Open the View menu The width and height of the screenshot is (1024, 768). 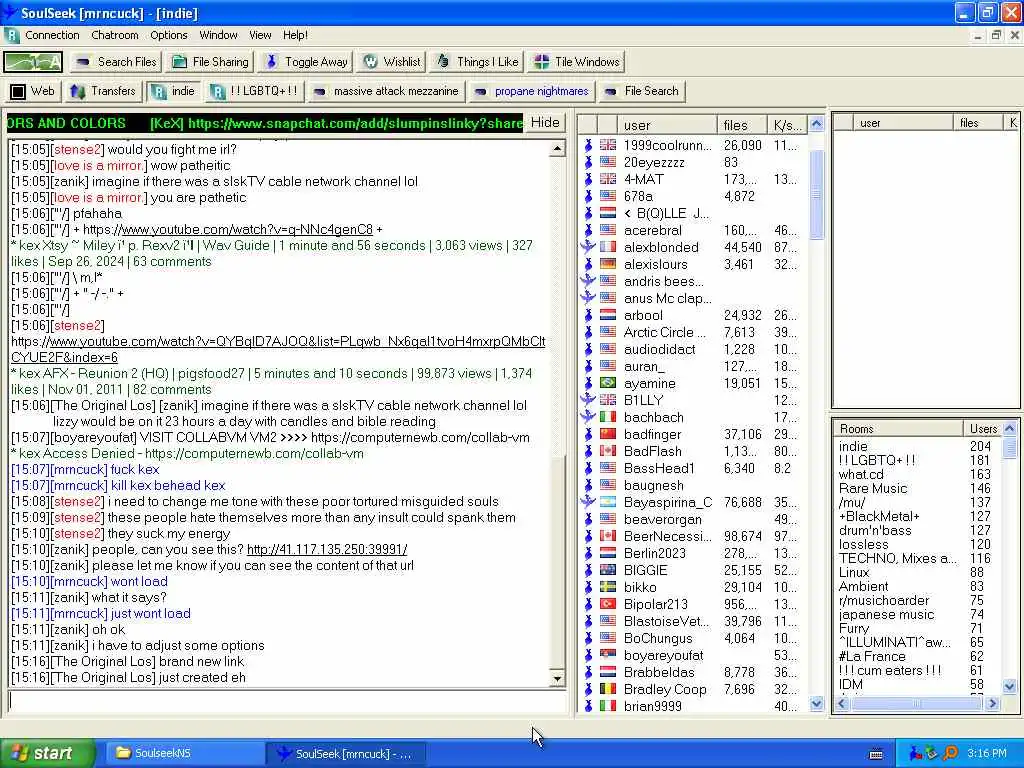pos(260,35)
